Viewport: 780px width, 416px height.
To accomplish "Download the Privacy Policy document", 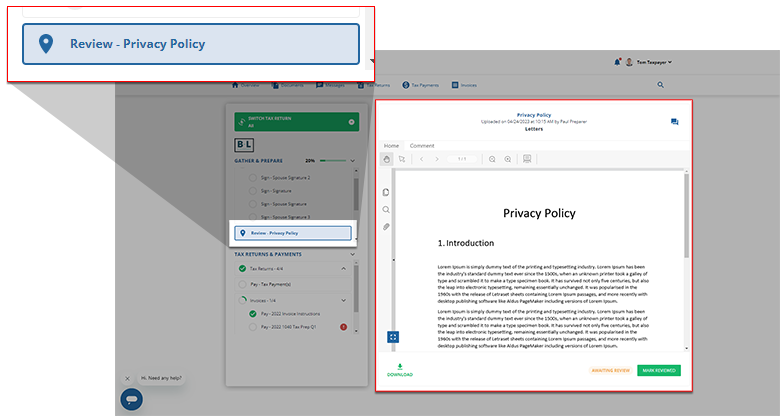I will pos(400,370).
